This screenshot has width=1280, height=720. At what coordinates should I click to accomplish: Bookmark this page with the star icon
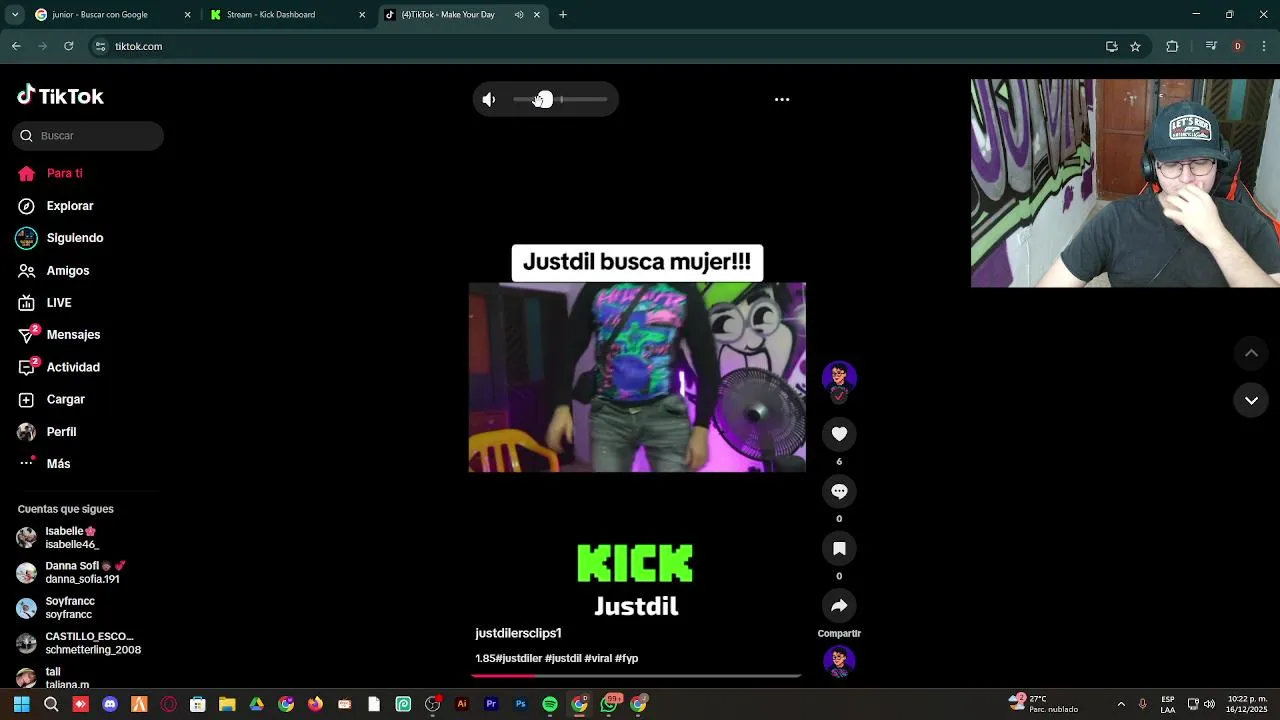pos(1135,46)
